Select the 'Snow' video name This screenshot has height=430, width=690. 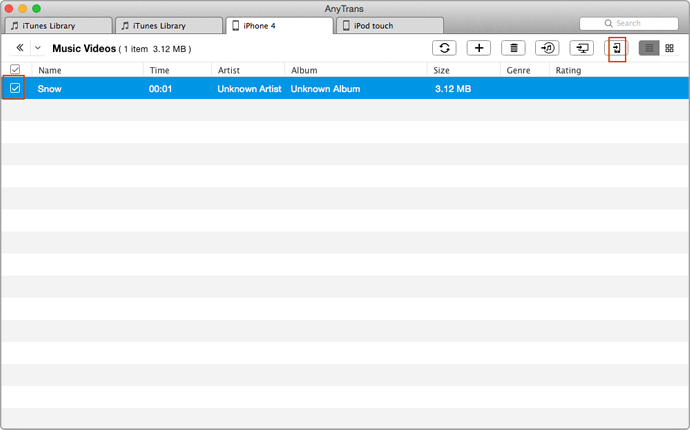click(49, 89)
